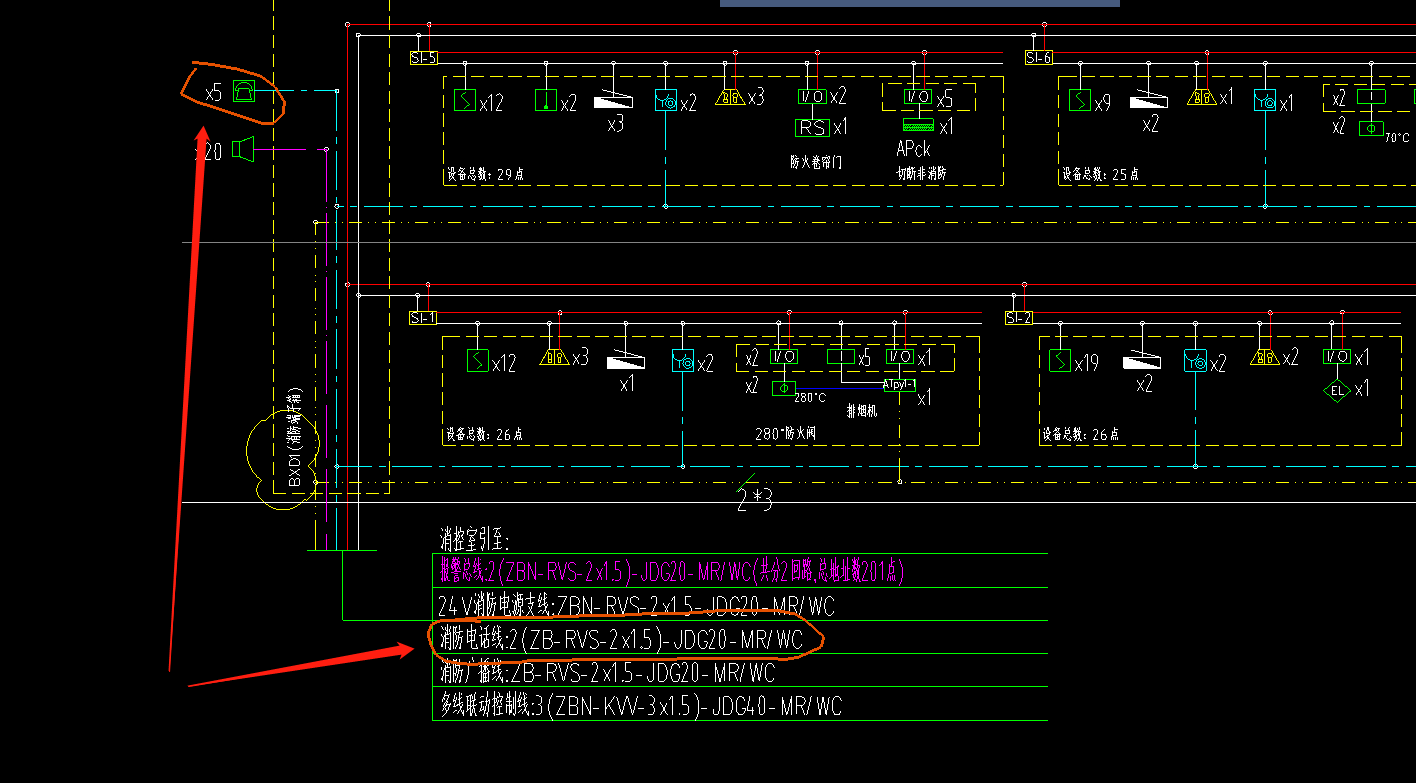Click the SI-1 isolator tag
This screenshot has height=783, width=1416.
(x=423, y=318)
